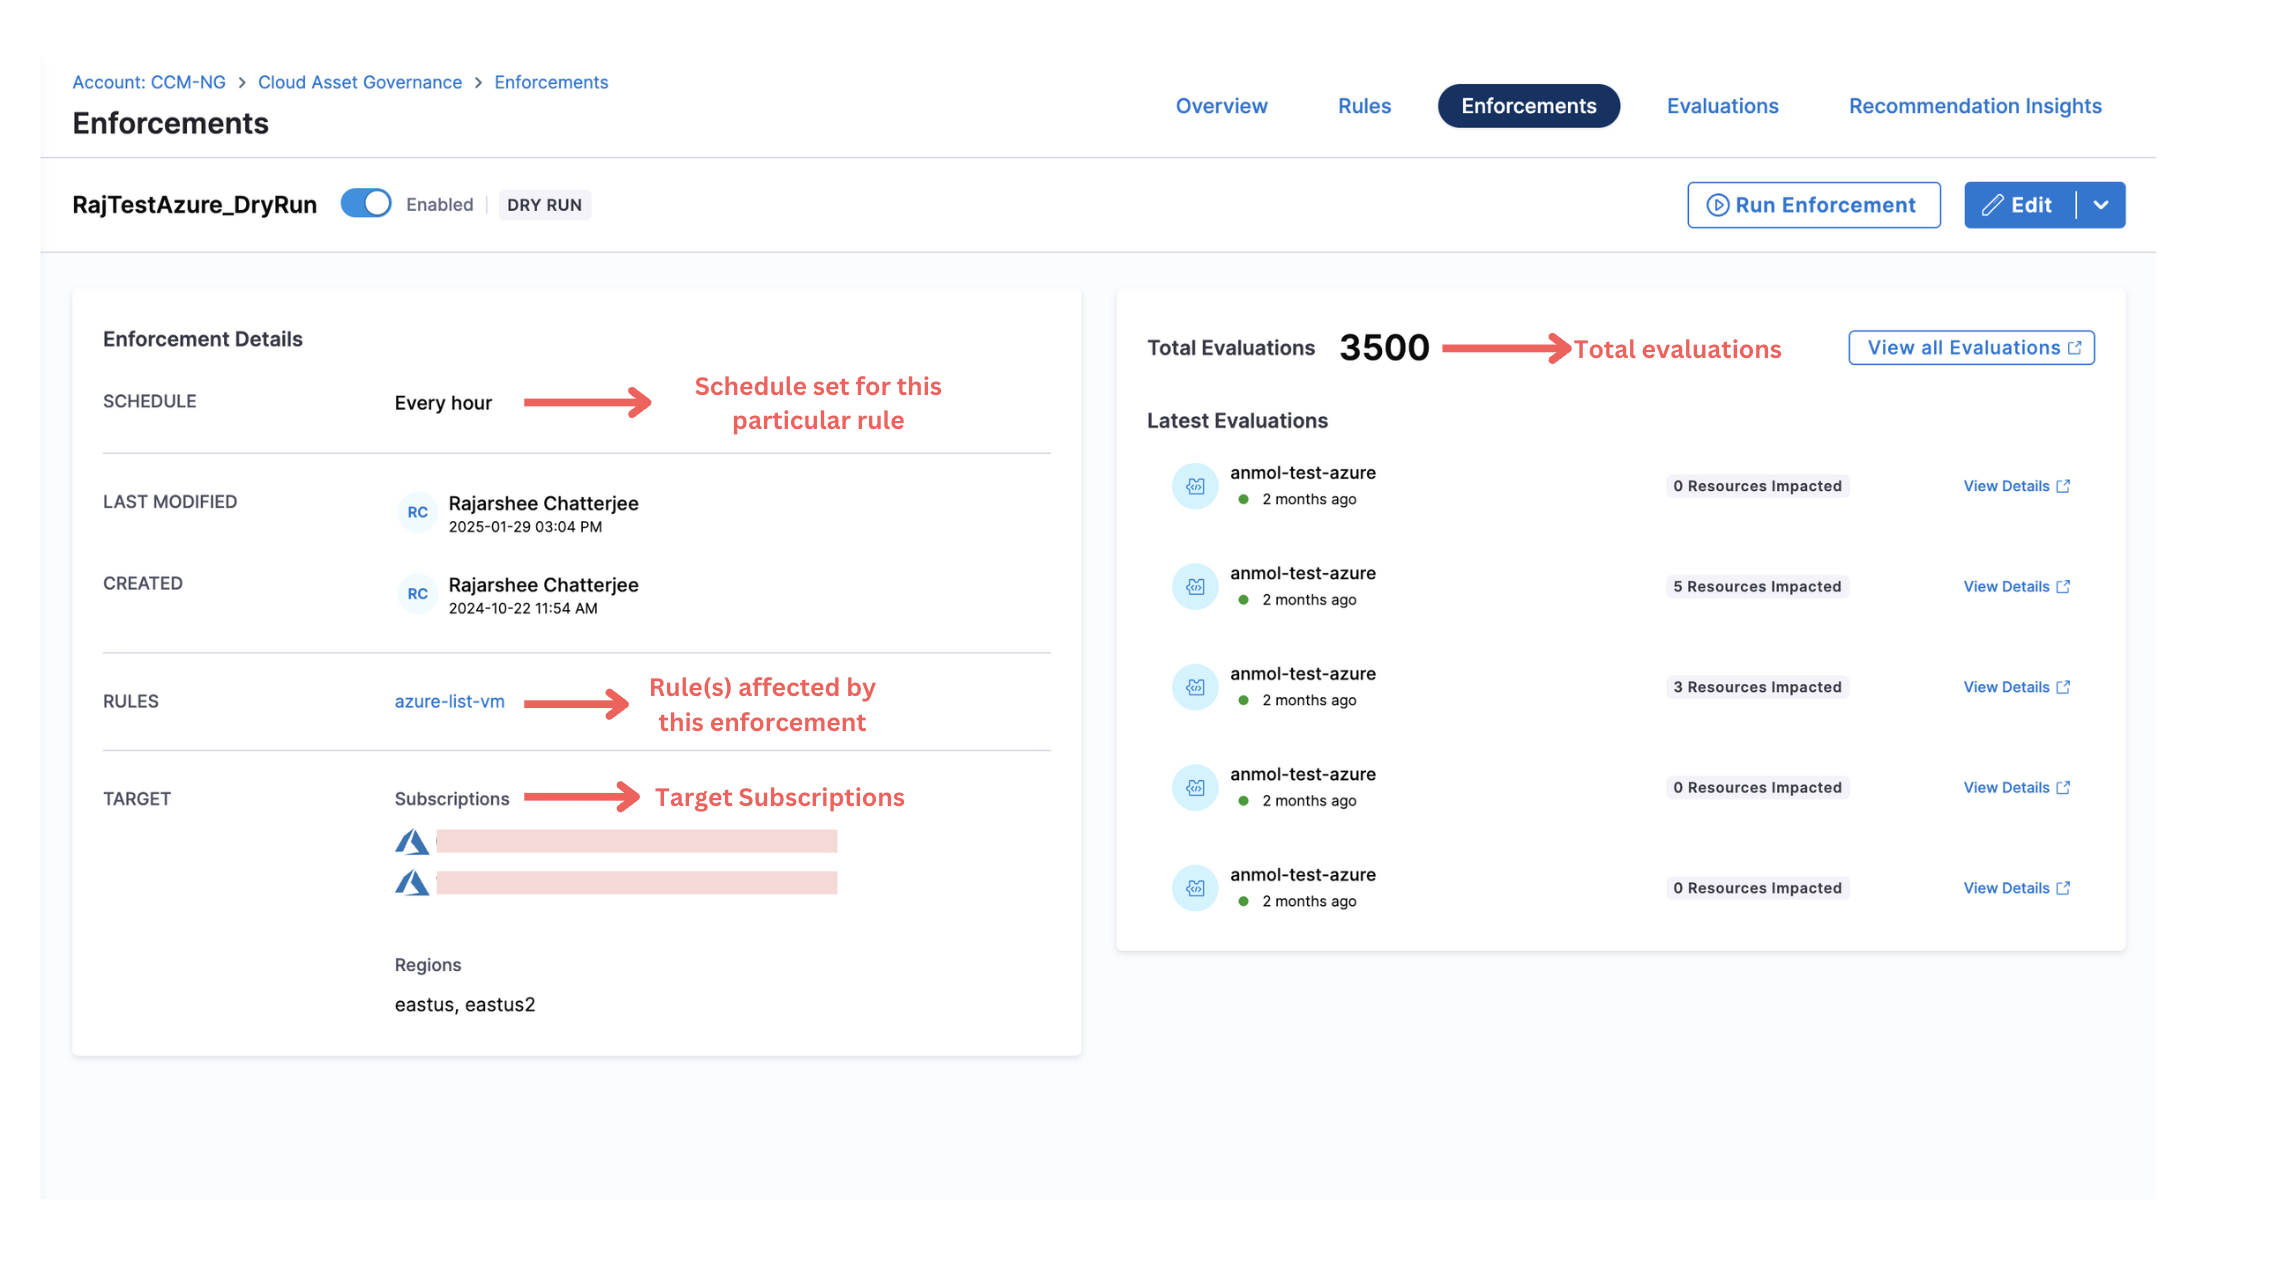Click the DRY RUN badge
The height and width of the screenshot is (1272, 2272).
point(544,205)
